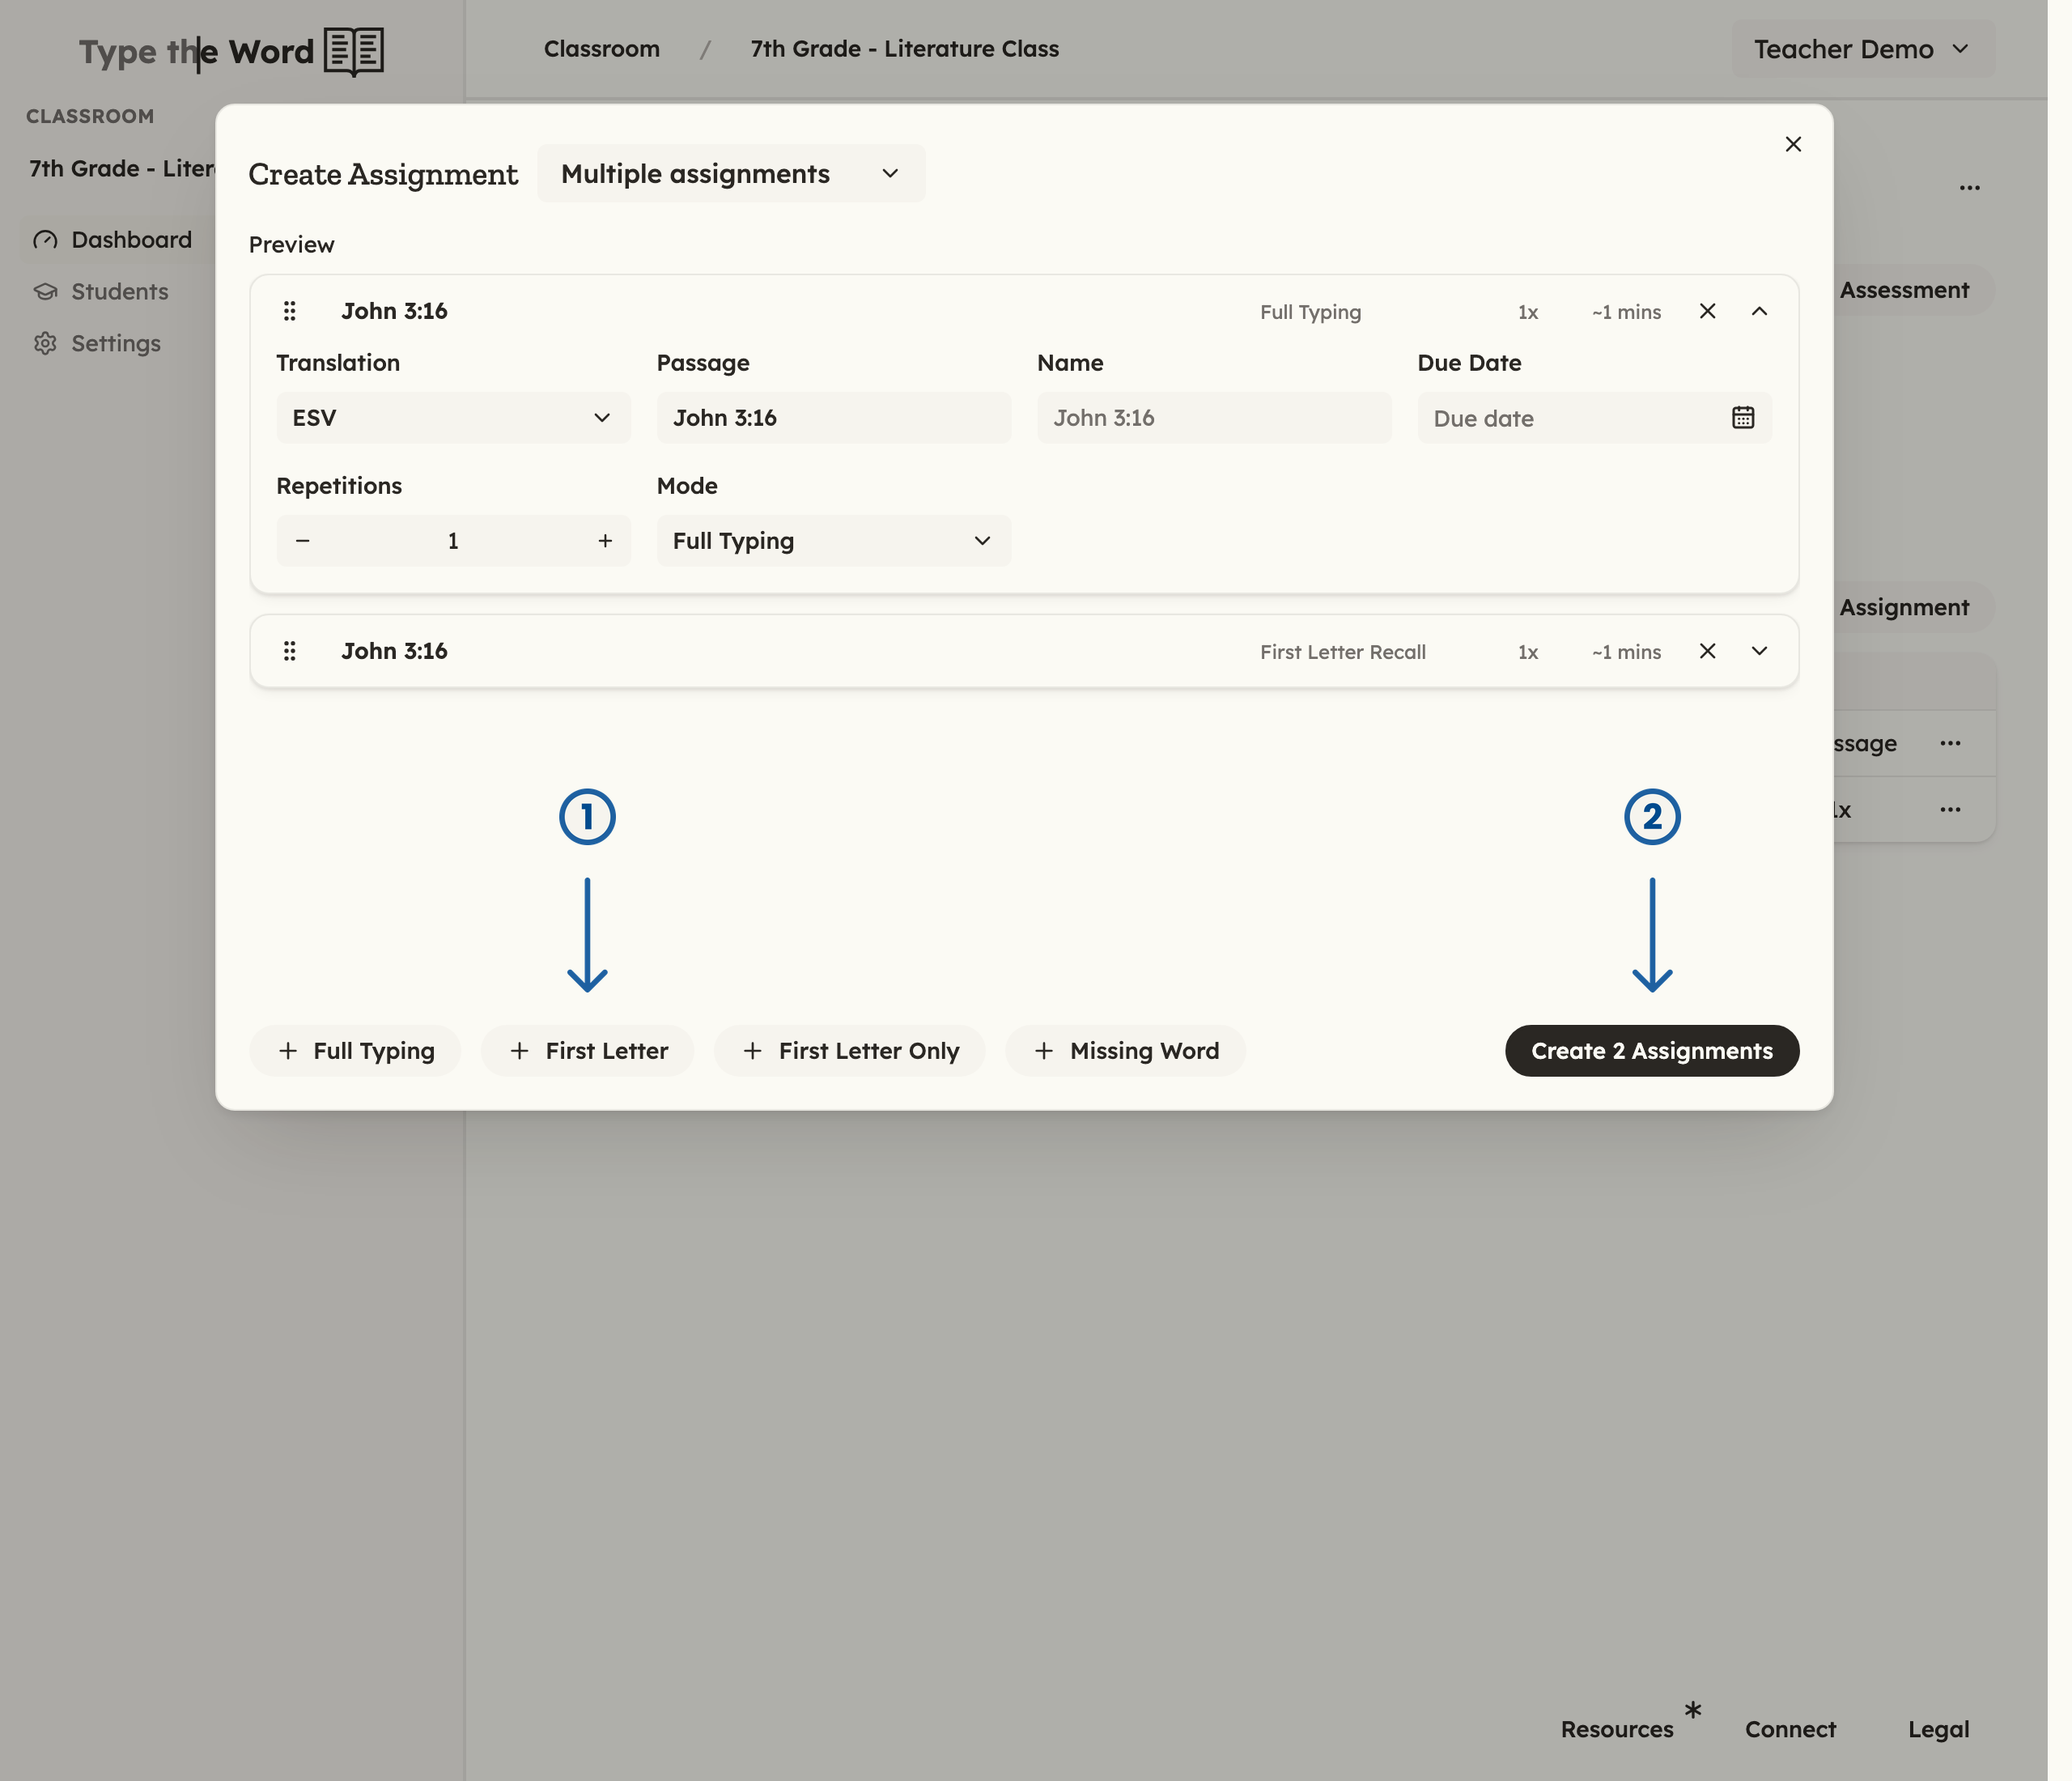The image size is (2072, 1781).
Task: Click the drag handle of the First Letter Recall row
Action: tap(290, 651)
